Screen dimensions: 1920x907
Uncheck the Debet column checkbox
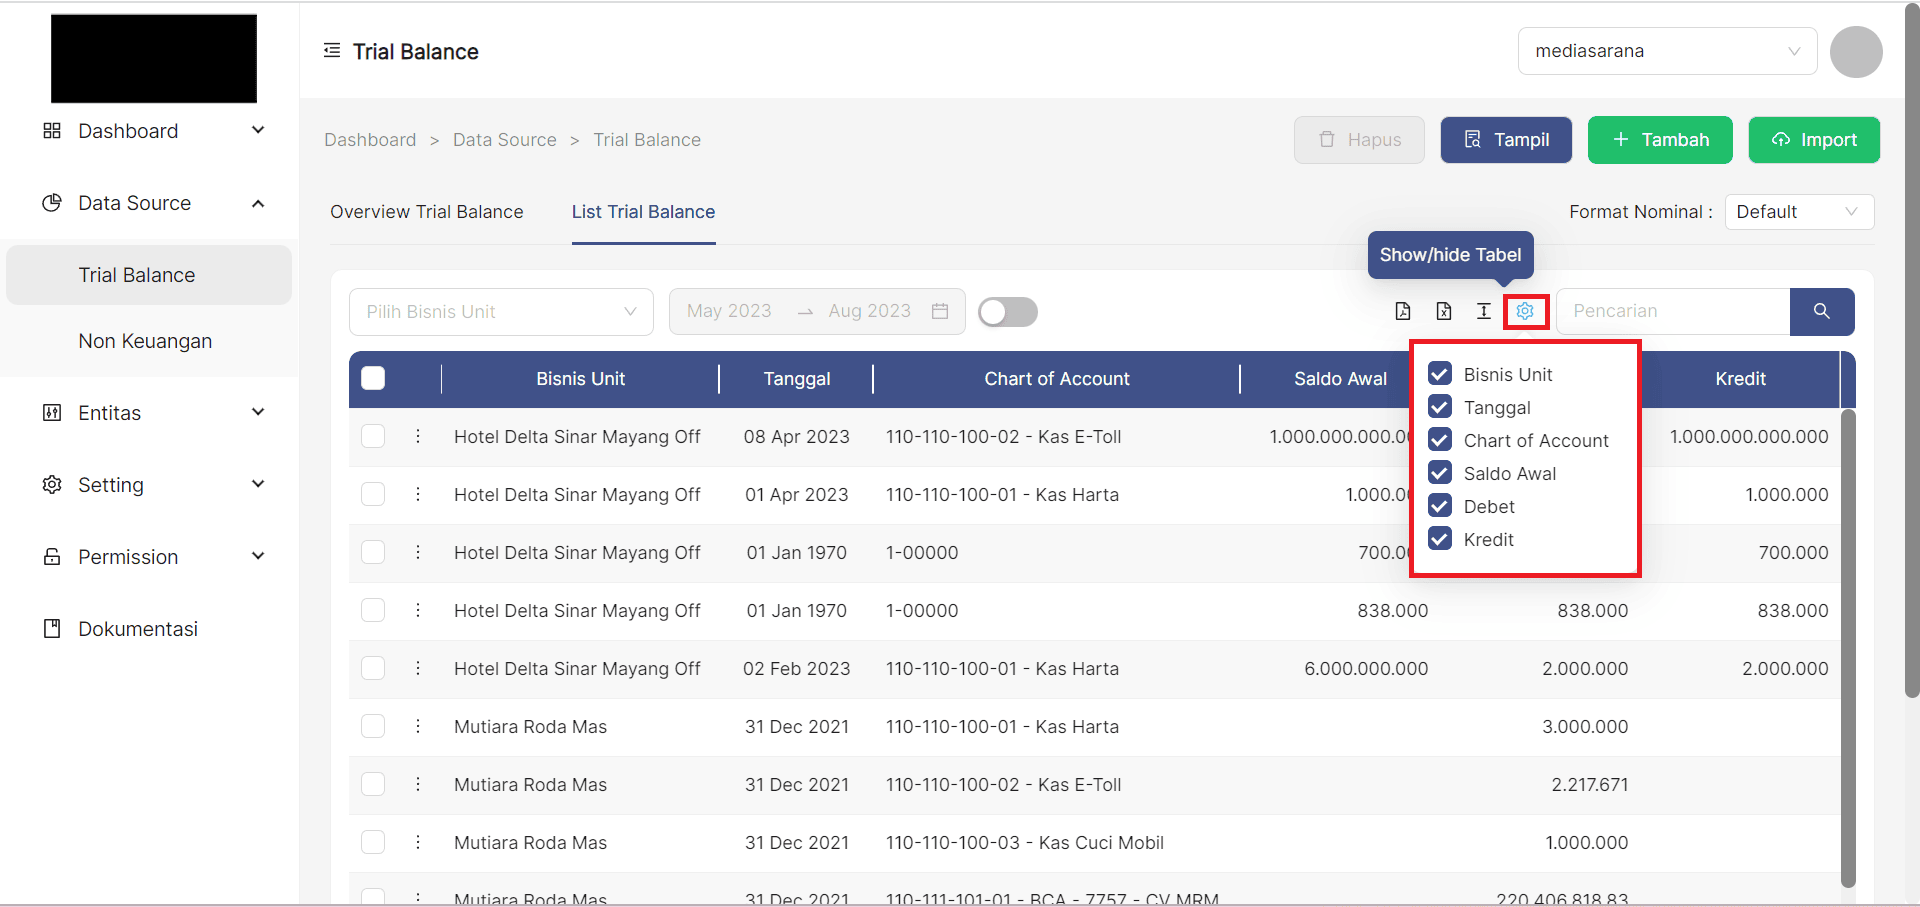[x=1440, y=506]
